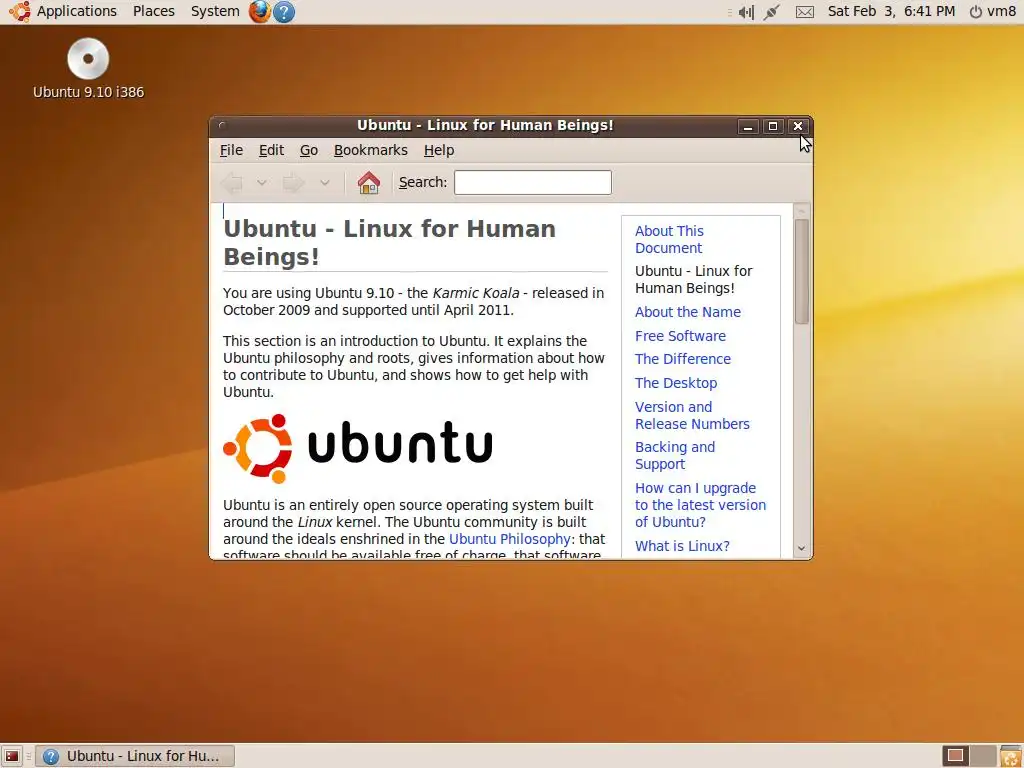This screenshot has width=1024, height=768.
Task: Maximize the Ubuntu help window
Action: click(773, 126)
